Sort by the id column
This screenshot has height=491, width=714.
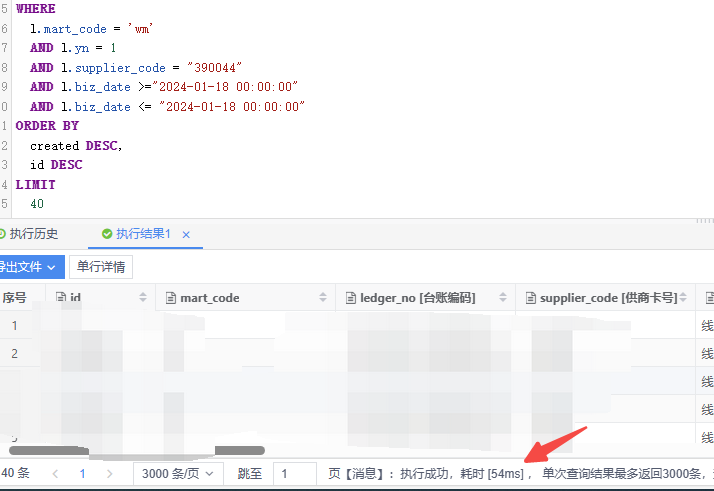143,297
